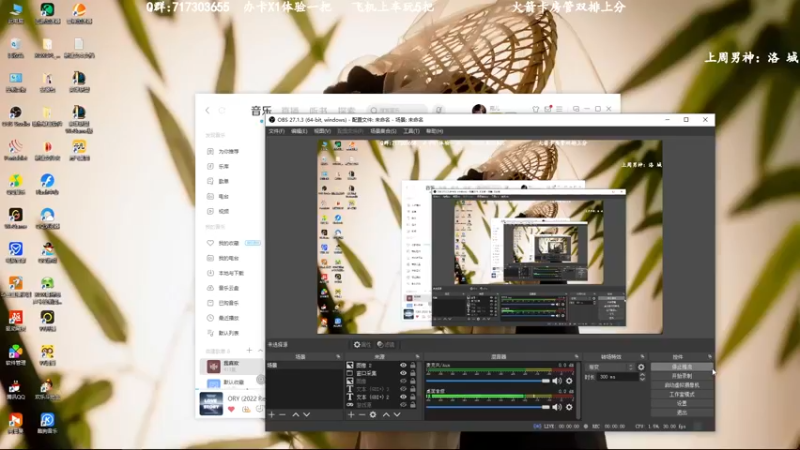Image resolution: width=800 pixels, height=450 pixels.
Task: Pop out the Audio Mixer (混音器) dock
Action: 577,357
